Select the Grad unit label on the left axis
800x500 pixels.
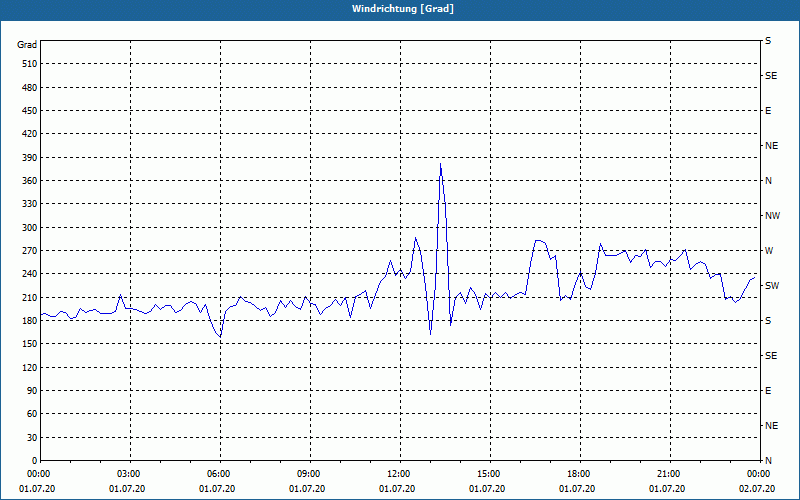[27, 45]
